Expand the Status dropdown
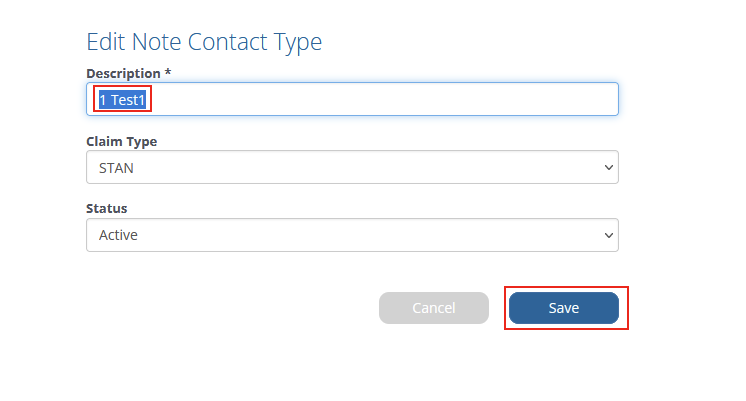Viewport: 746px width, 401px height. pos(352,235)
